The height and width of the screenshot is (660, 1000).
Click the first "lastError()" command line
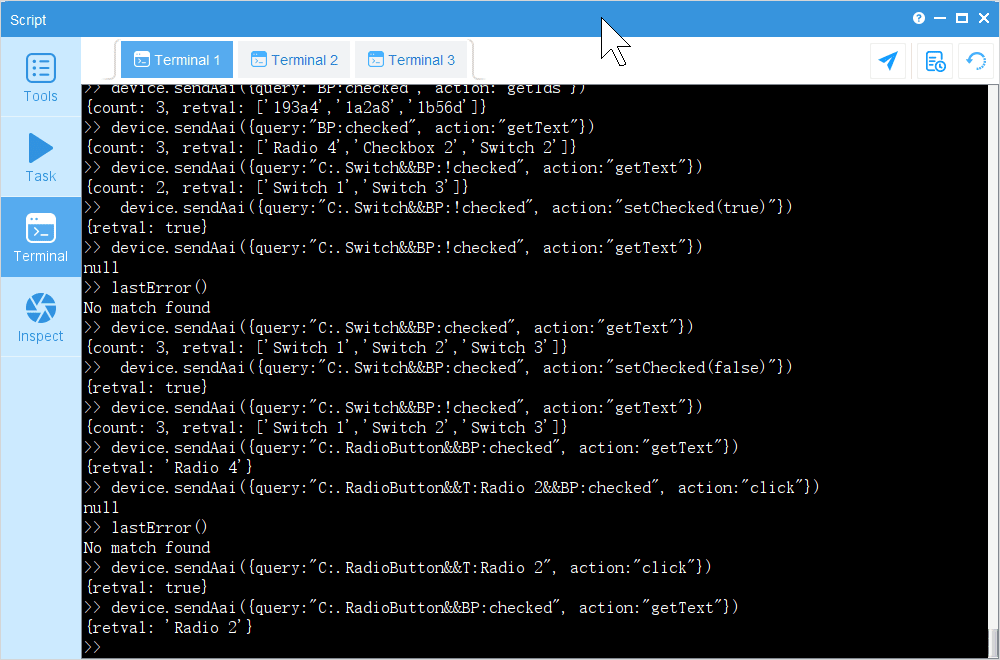(146, 288)
